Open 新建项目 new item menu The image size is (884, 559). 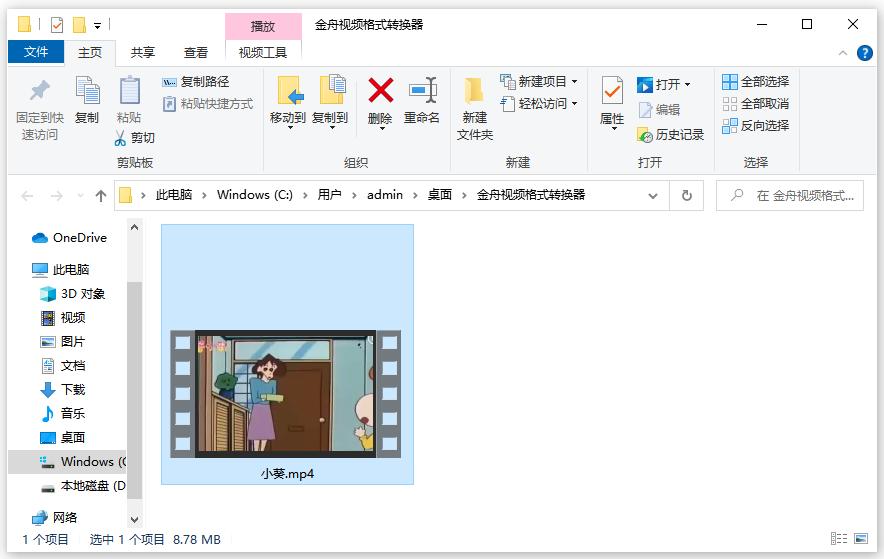[x=539, y=82]
